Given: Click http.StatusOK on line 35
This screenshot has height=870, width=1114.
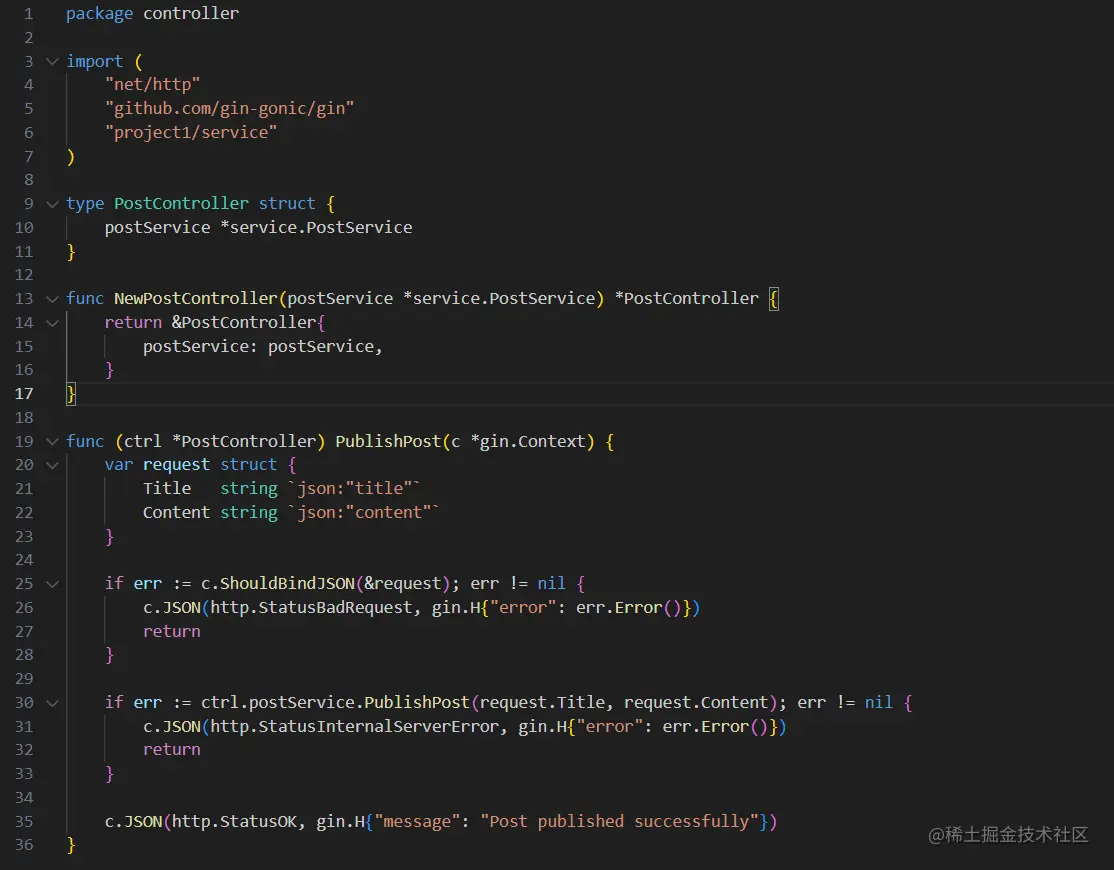Looking at the screenshot, I should [x=234, y=822].
